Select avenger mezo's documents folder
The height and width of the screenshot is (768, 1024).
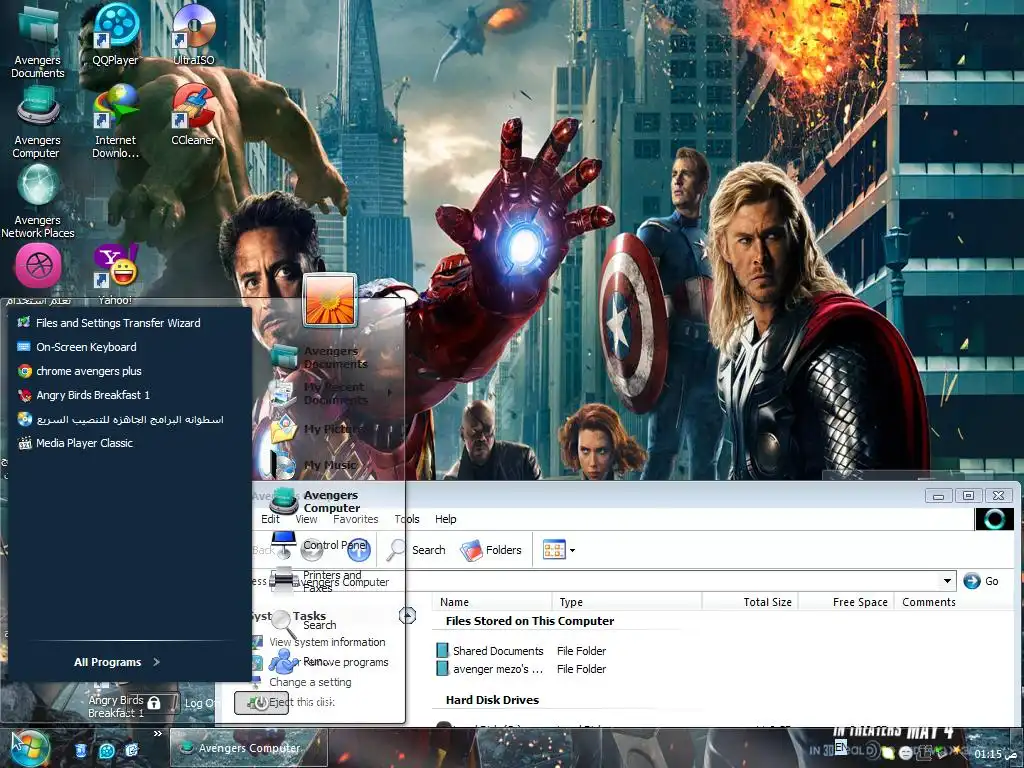[x=490, y=669]
